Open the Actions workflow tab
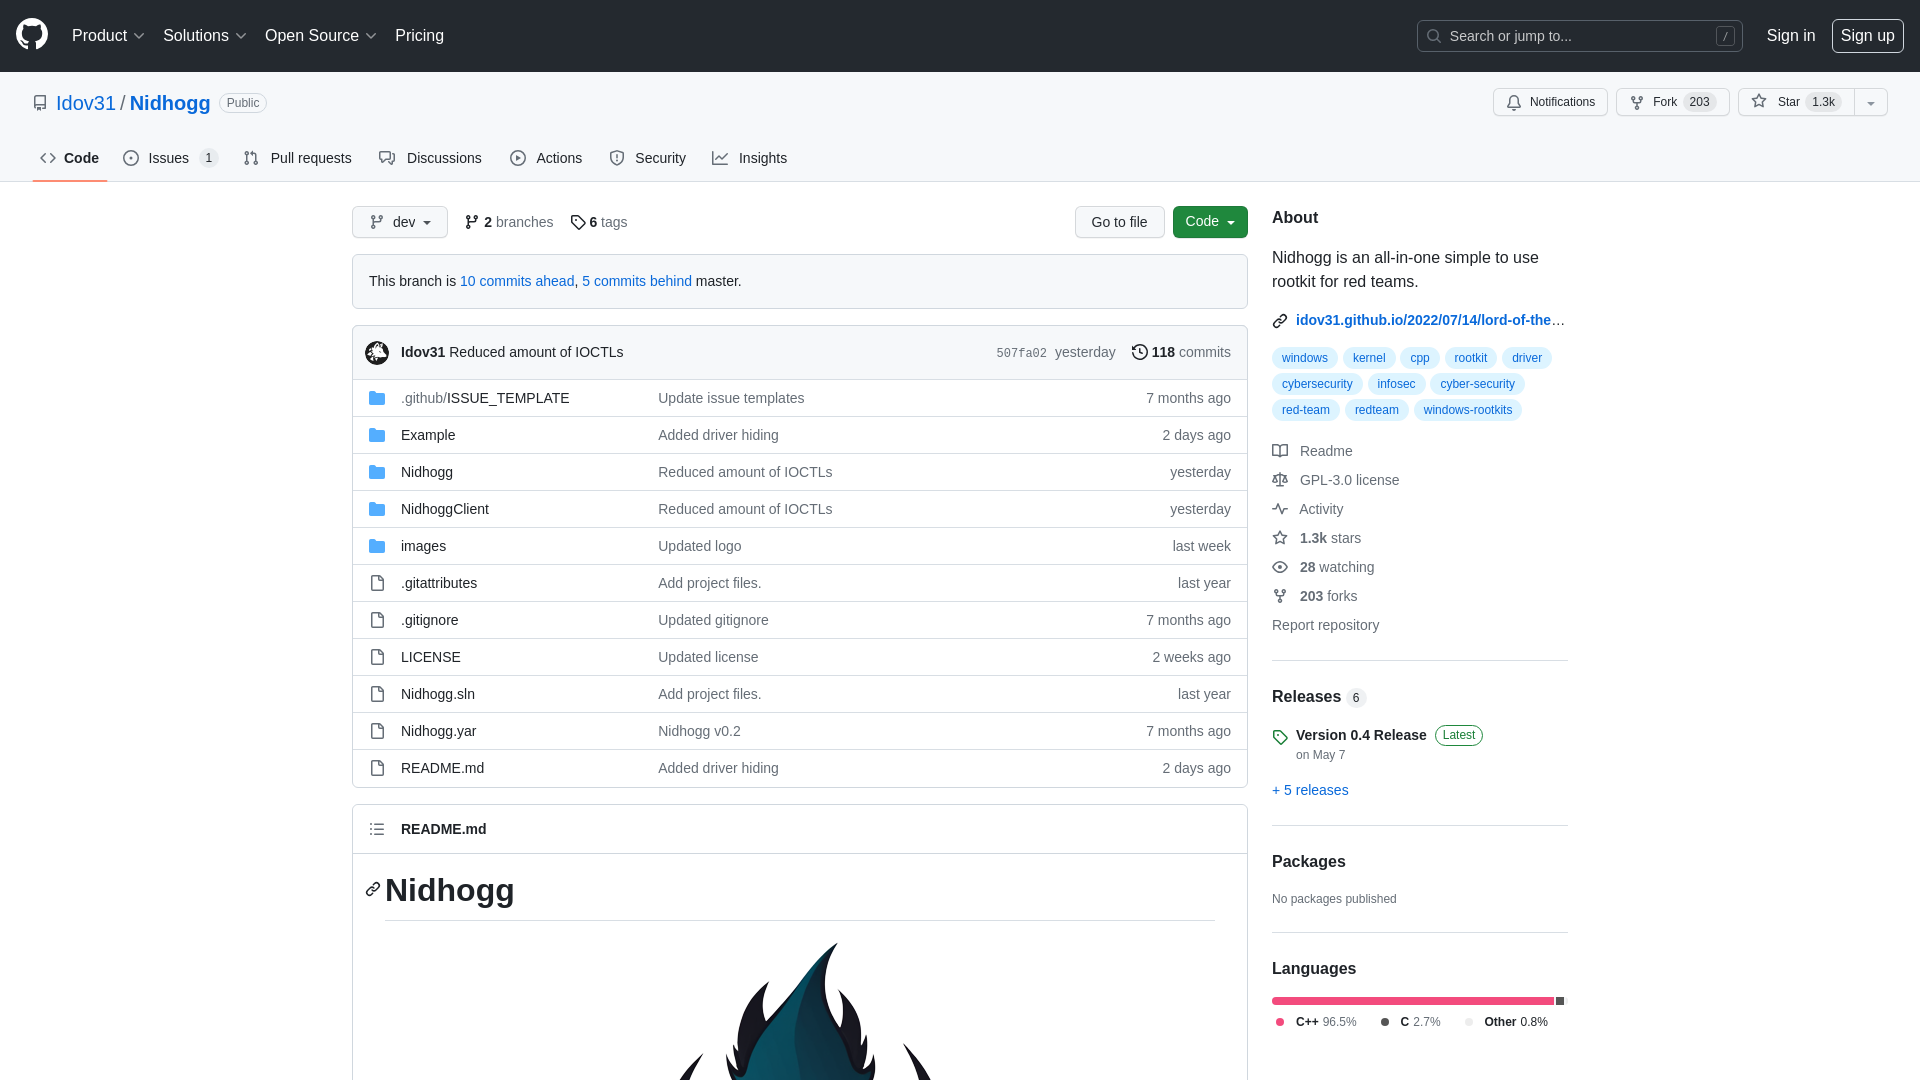Screen dimensions: 1920x1080 coord(546,157)
